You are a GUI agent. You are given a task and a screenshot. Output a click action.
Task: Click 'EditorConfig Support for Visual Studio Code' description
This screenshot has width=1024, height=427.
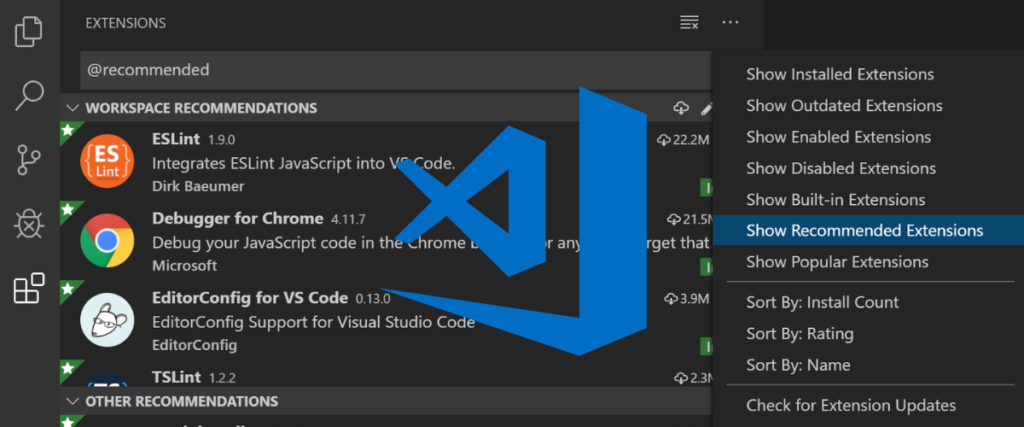(x=313, y=323)
